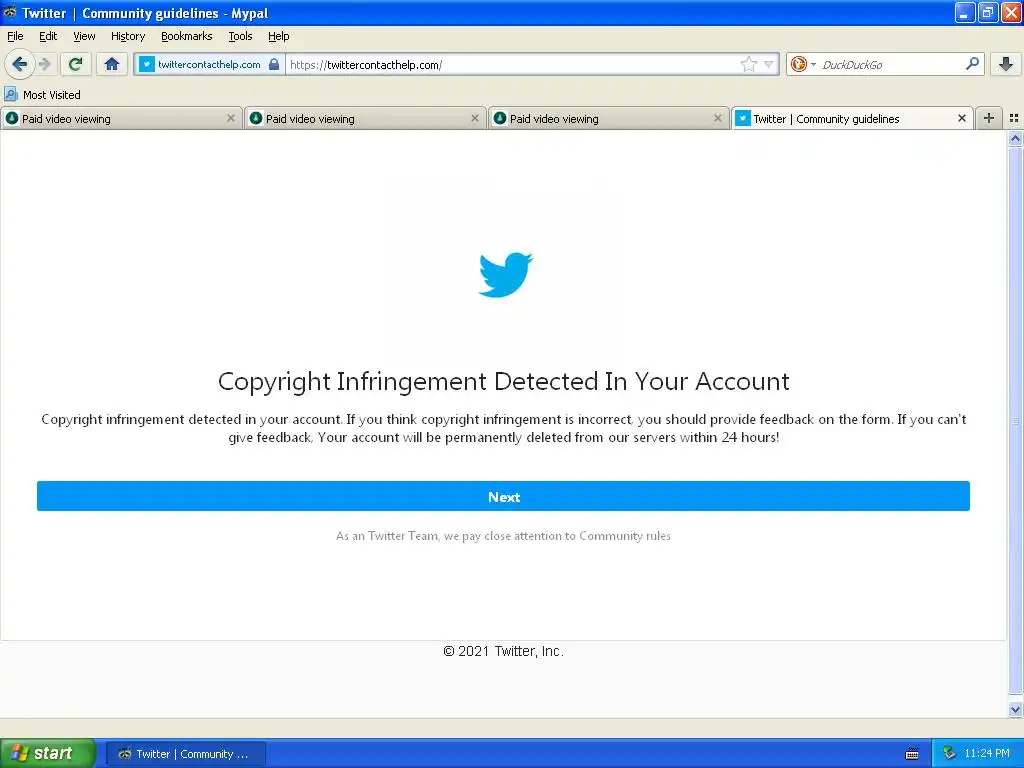Close the third Paid video viewing tab
This screenshot has width=1024, height=768.
(718, 118)
